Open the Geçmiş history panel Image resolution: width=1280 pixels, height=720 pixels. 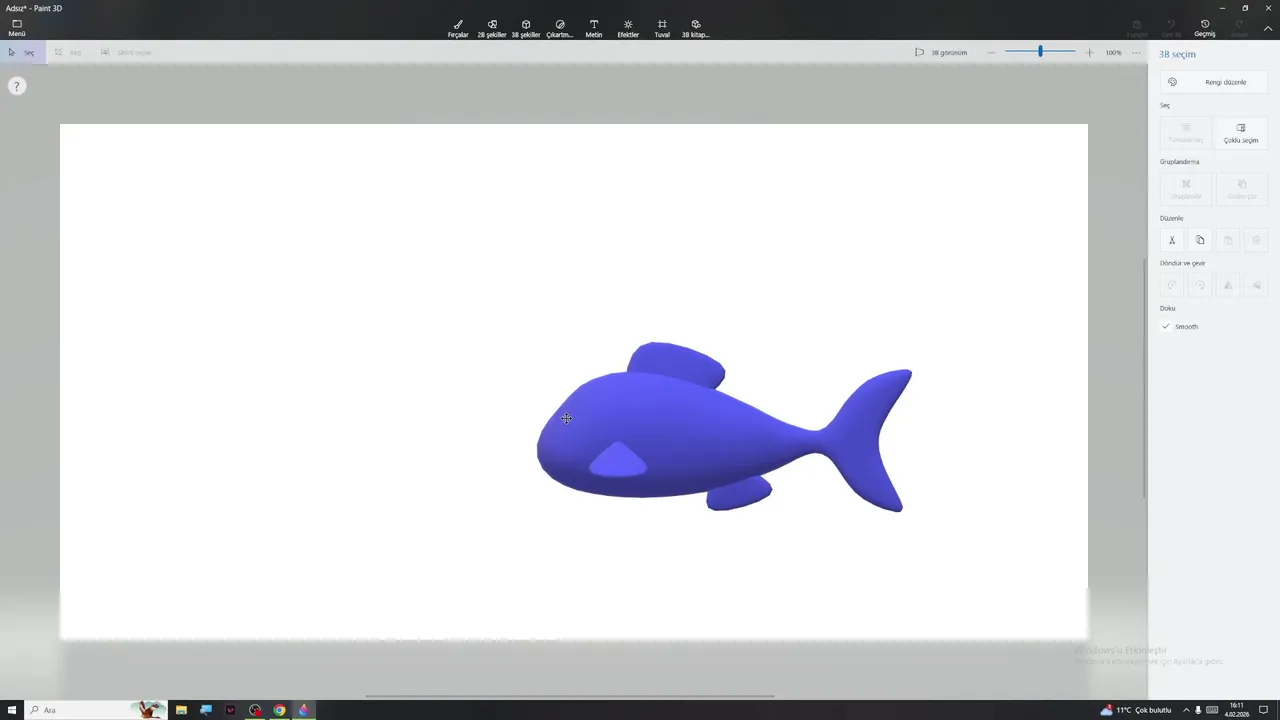(1205, 28)
